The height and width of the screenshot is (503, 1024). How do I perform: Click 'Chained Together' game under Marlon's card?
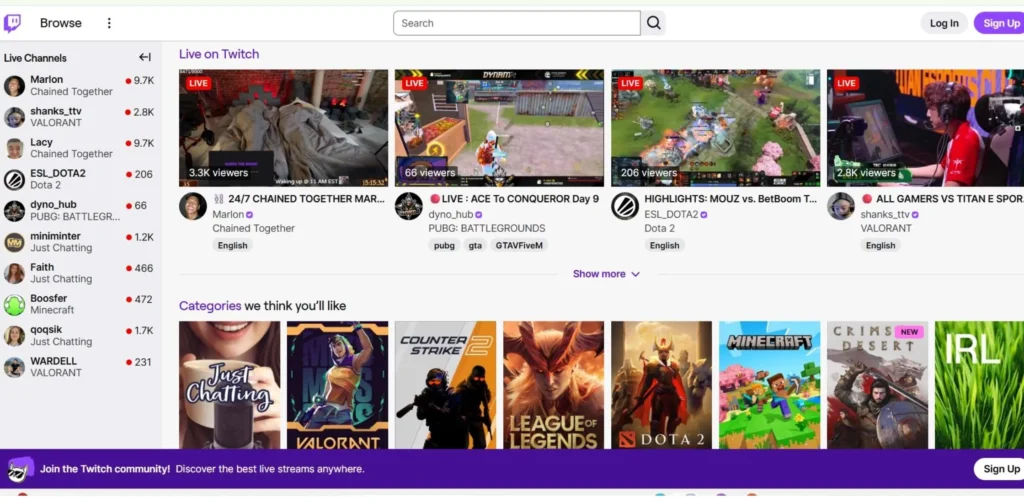(253, 229)
